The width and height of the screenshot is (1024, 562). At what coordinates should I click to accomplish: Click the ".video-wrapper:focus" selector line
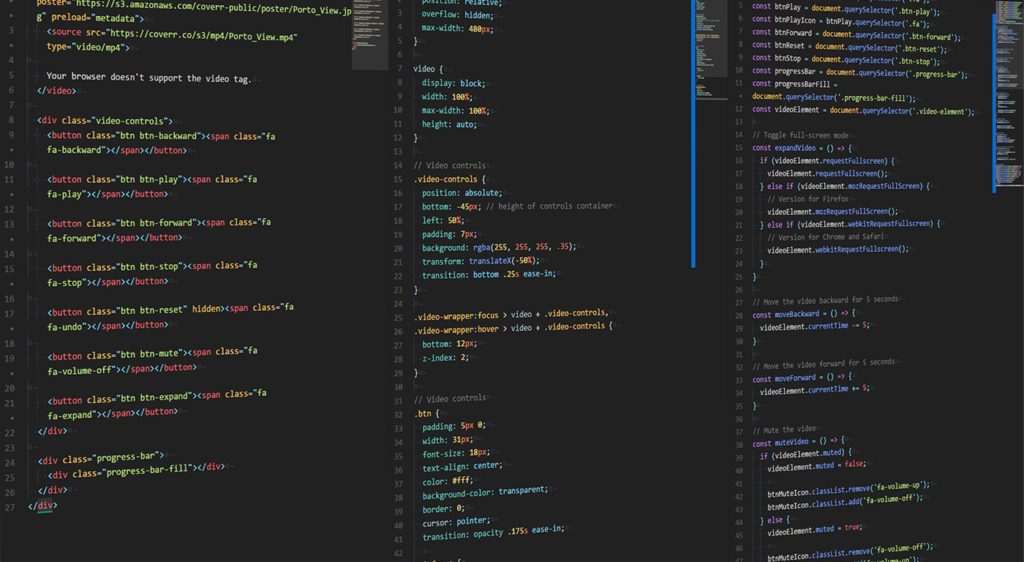511,315
